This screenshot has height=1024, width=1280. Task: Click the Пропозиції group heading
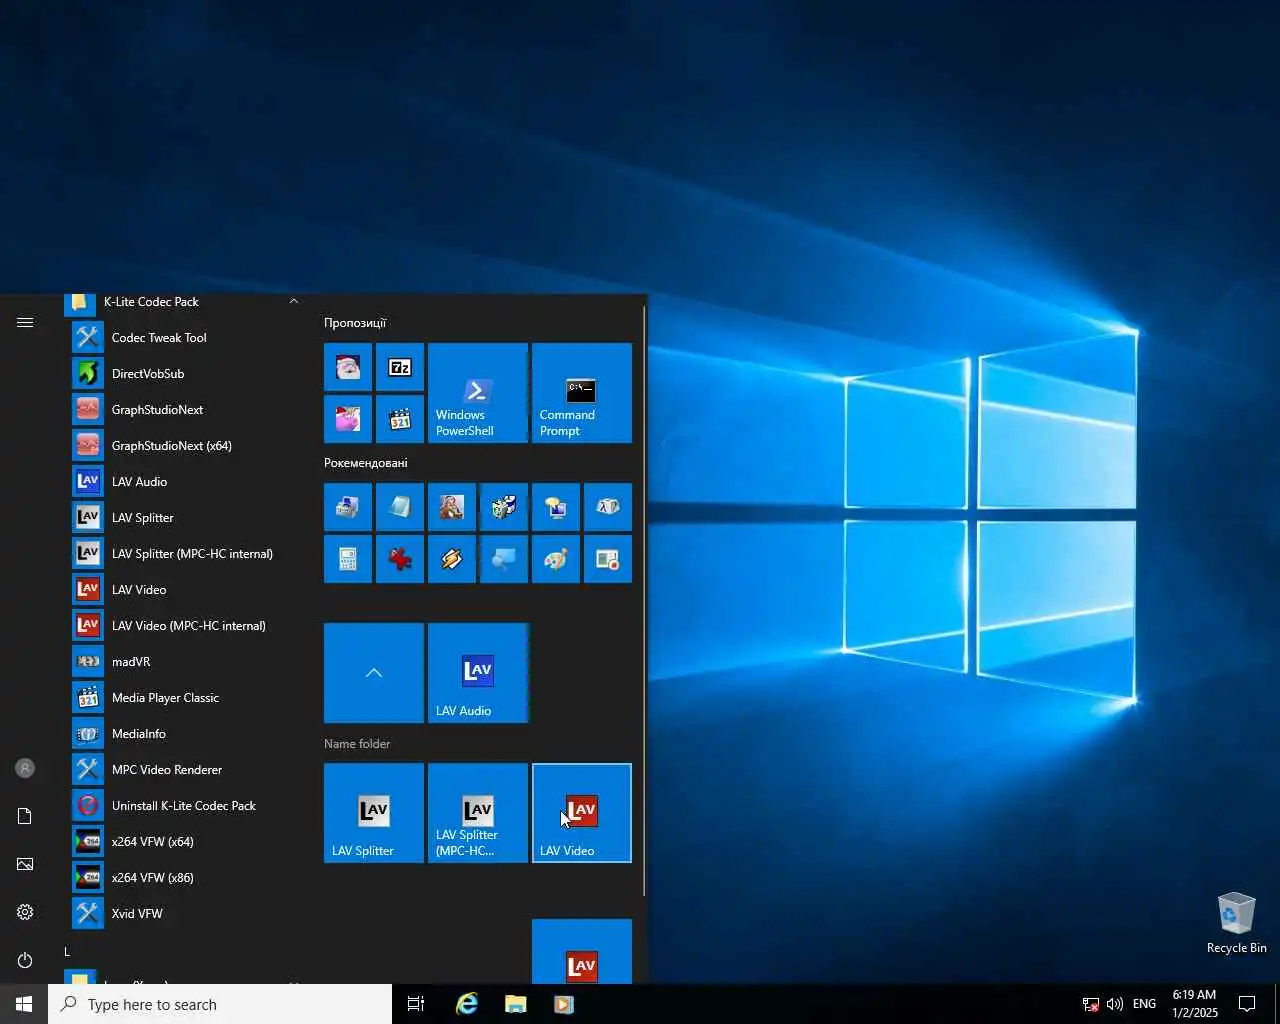(355, 323)
